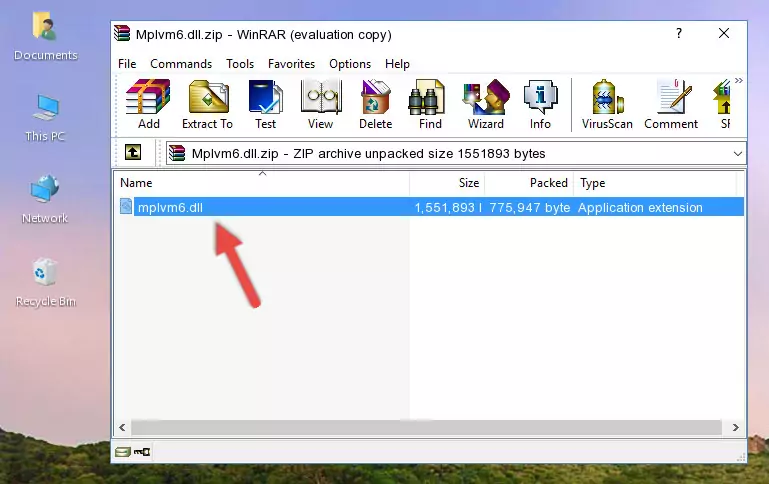Go up one folder level

tap(133, 153)
